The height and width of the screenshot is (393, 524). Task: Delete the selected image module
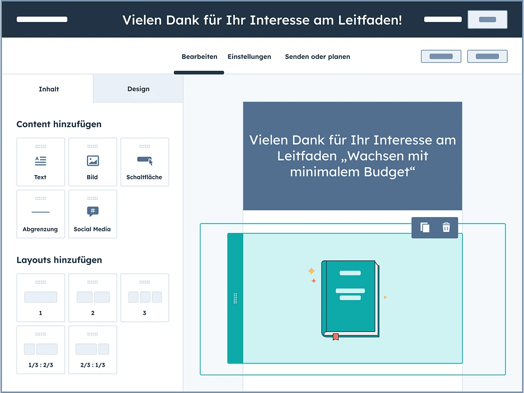tap(446, 228)
